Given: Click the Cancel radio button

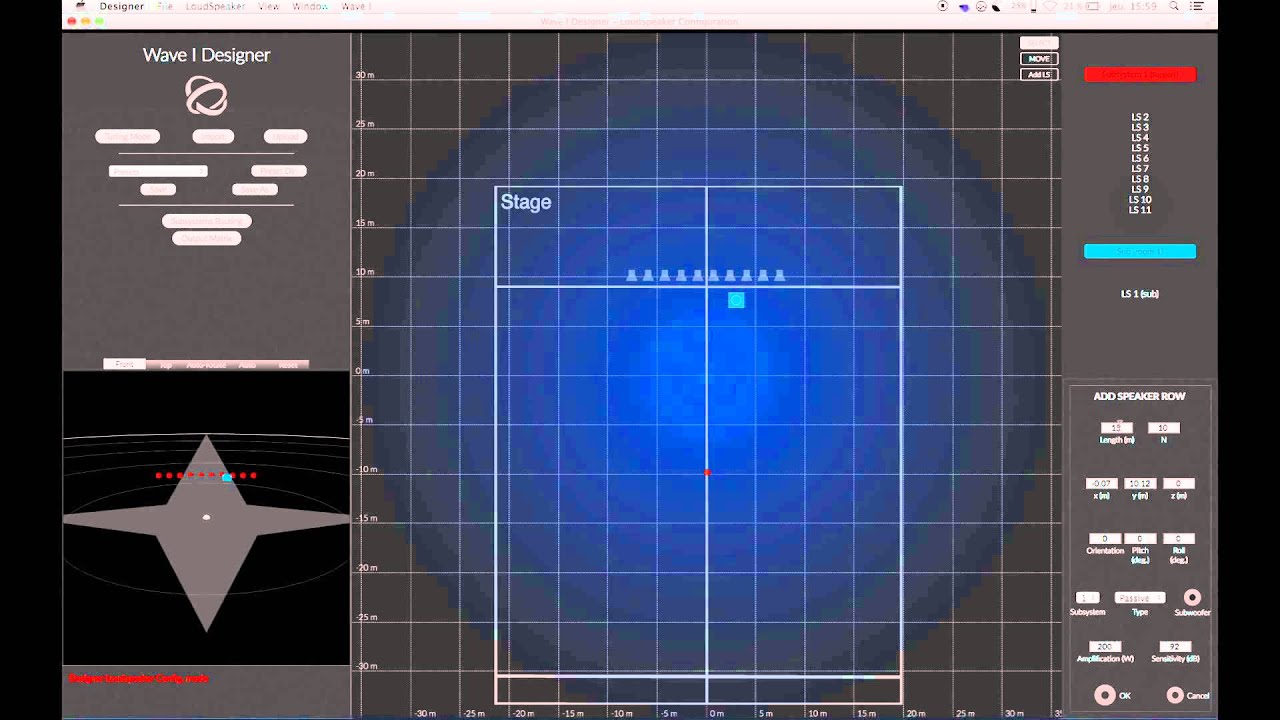Looking at the screenshot, I should tap(1175, 694).
